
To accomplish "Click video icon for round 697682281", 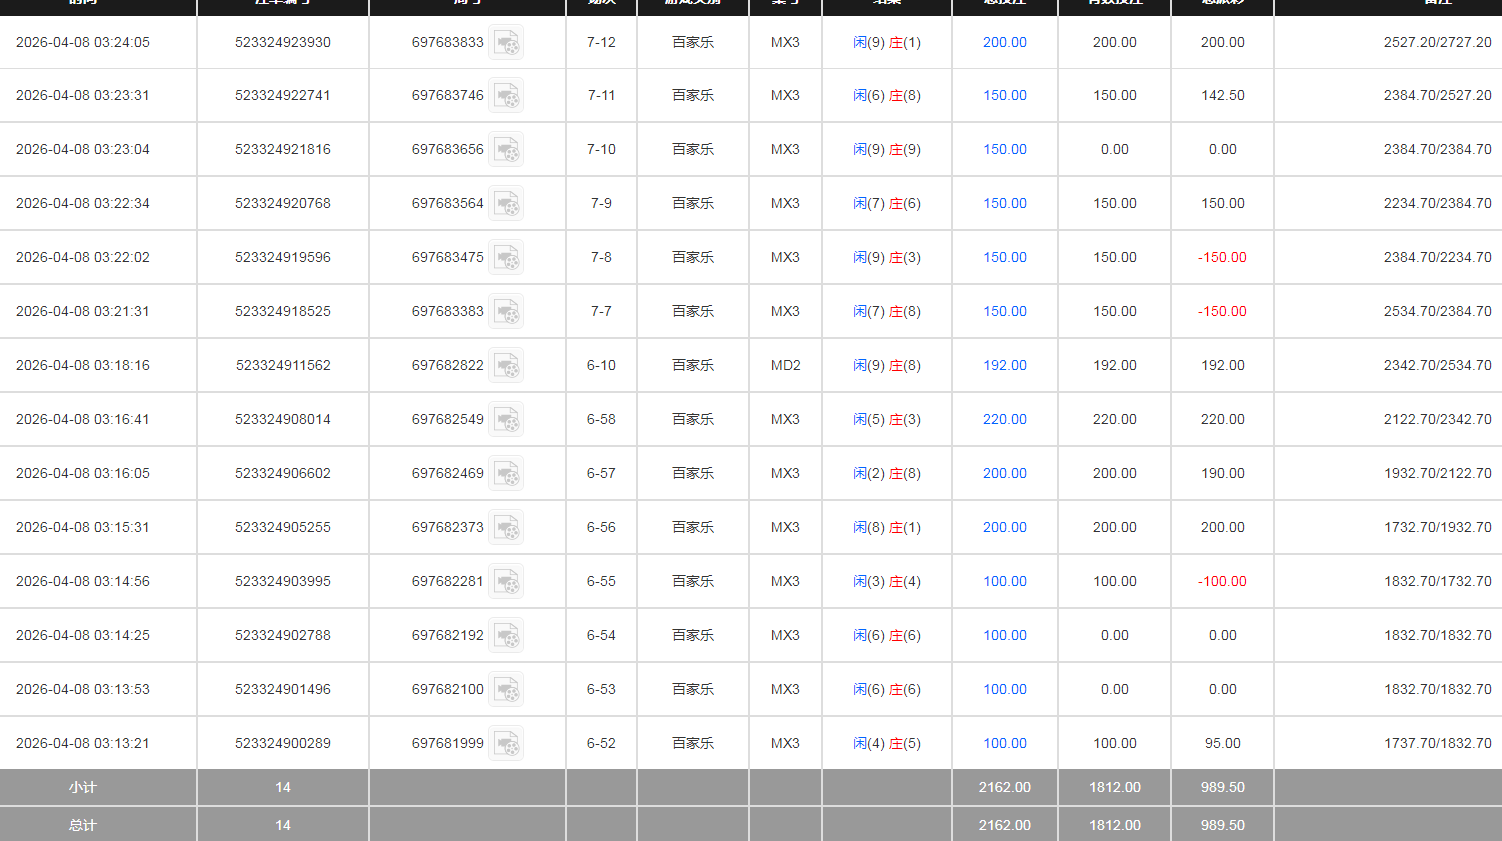I will [506, 582].
